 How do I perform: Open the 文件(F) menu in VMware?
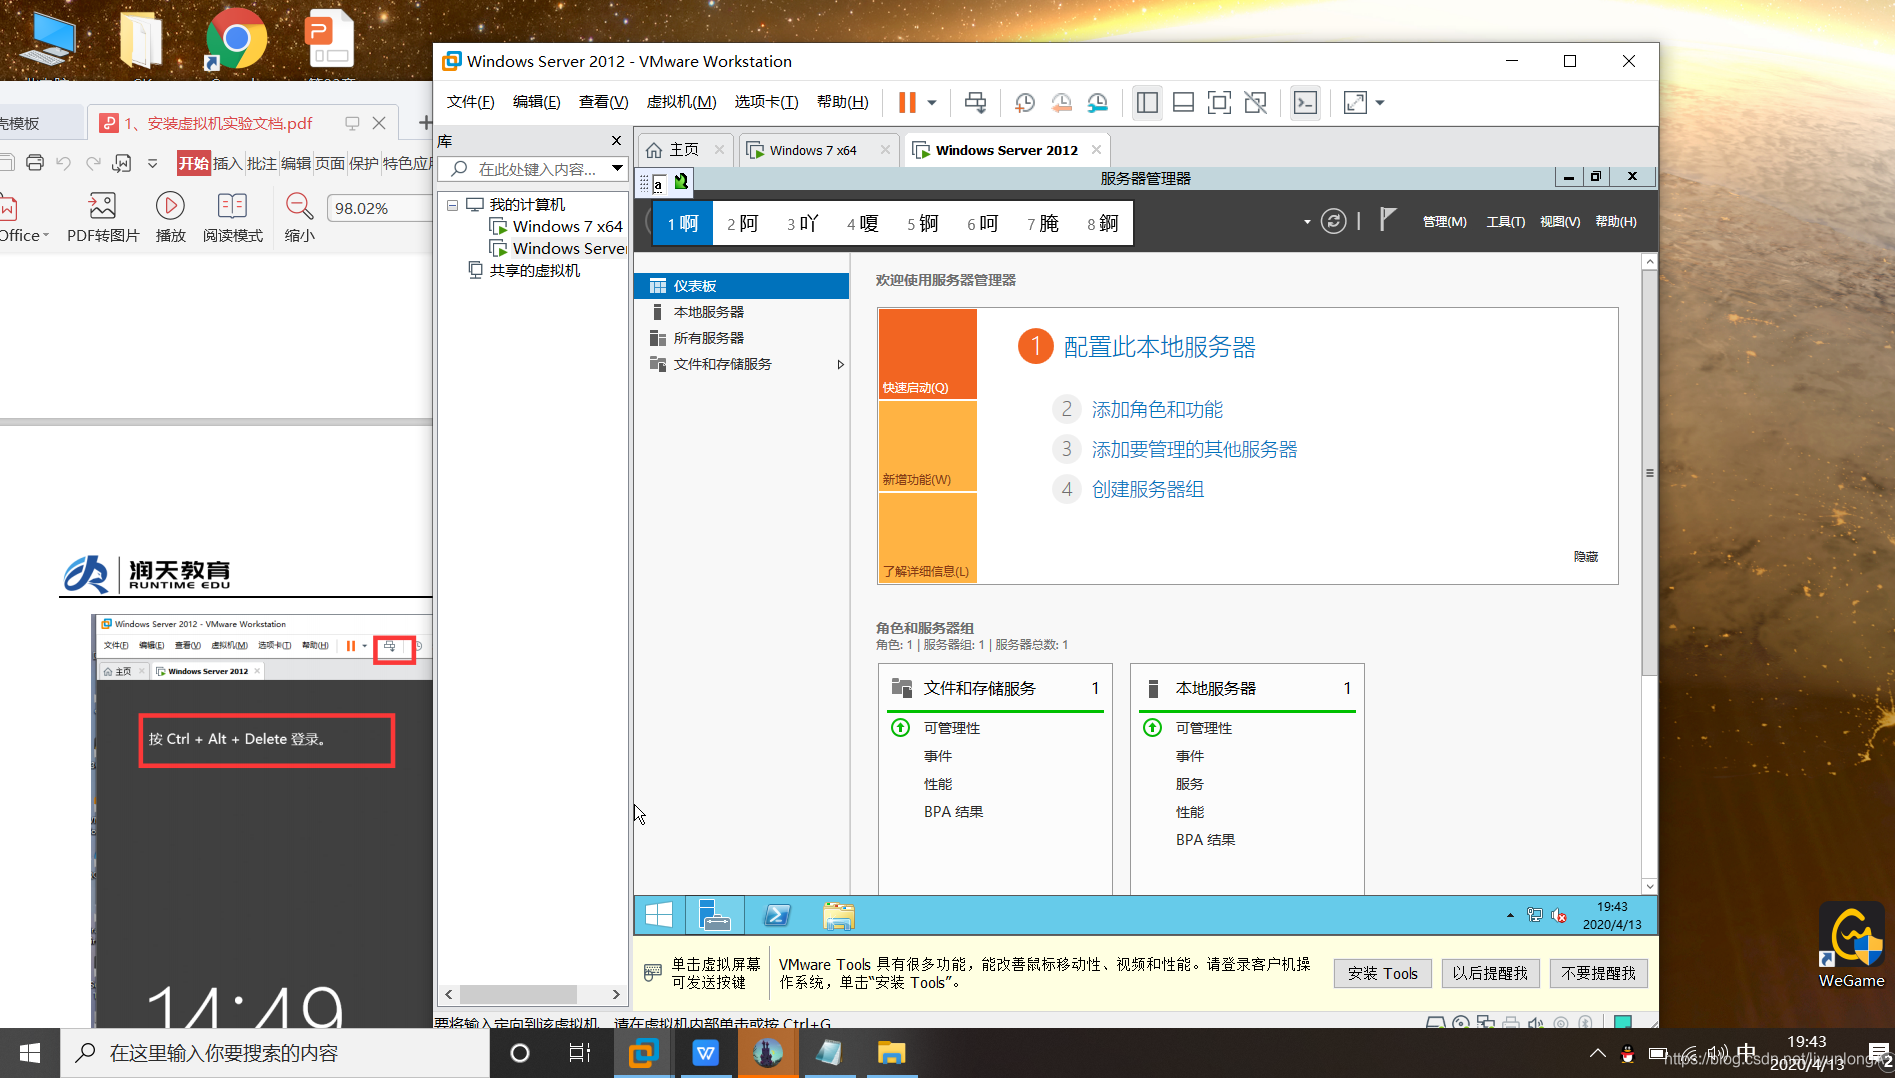(x=470, y=102)
